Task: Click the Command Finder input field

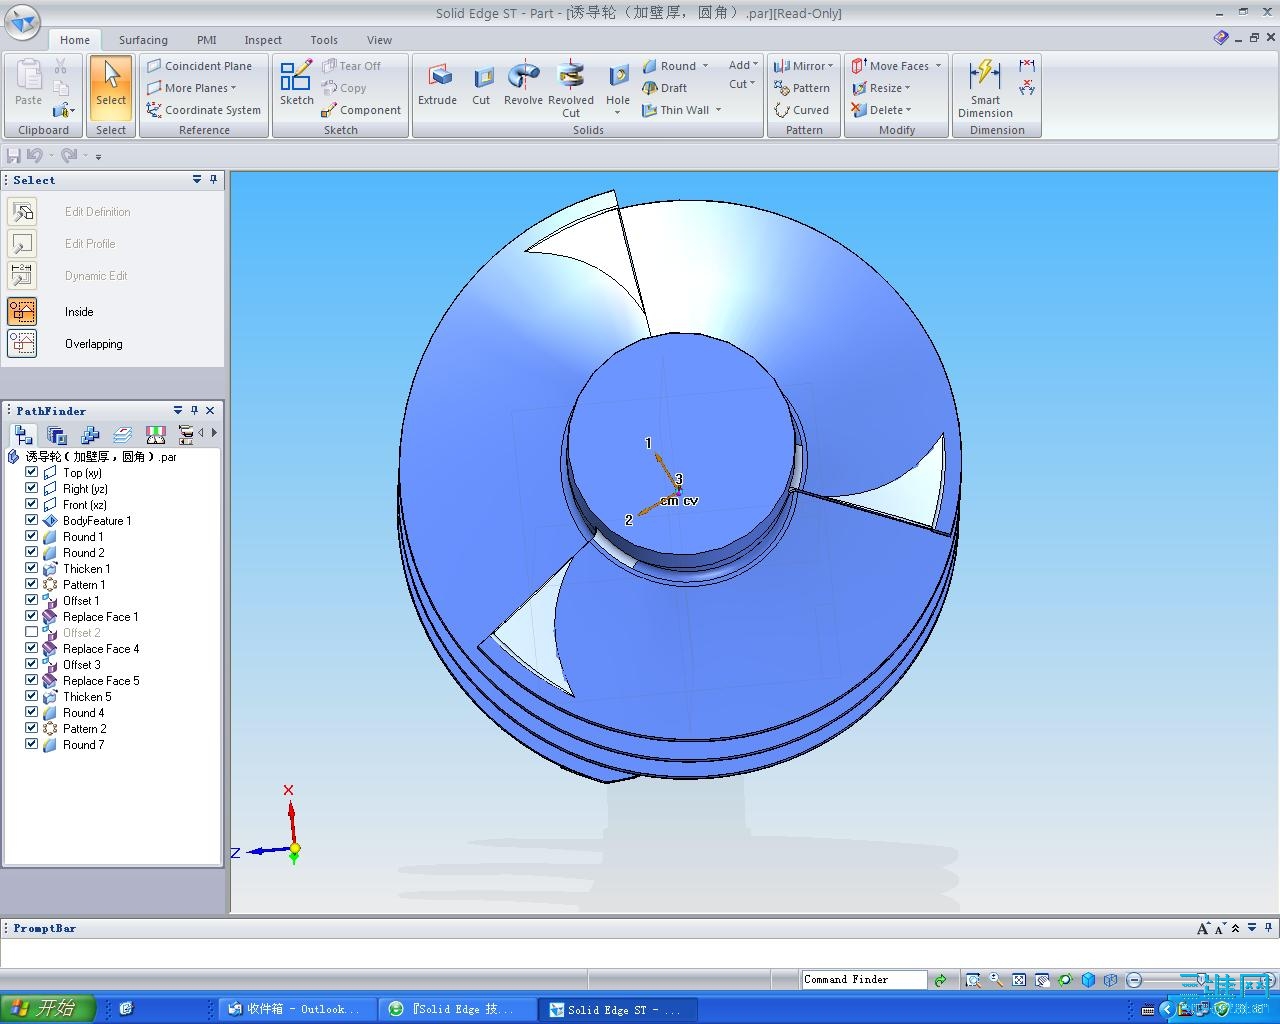Action: (x=864, y=980)
